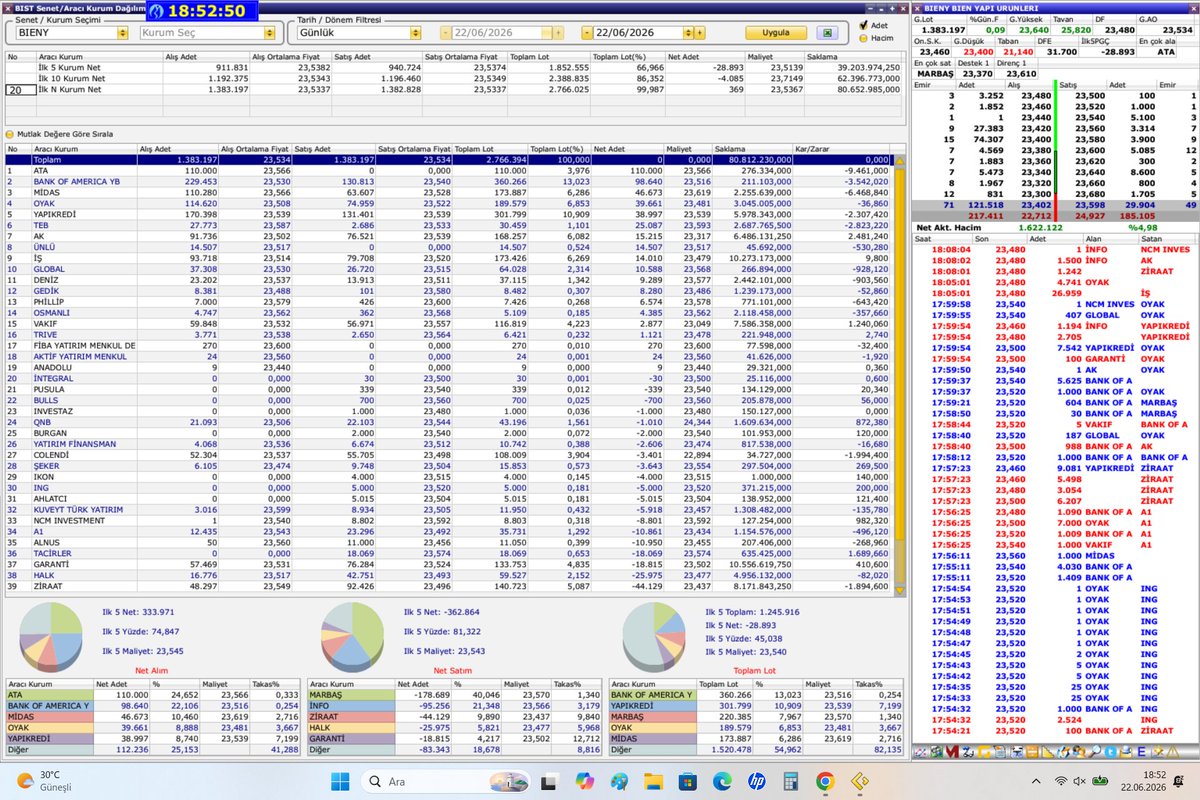The image size is (1200, 800).
Task: Select BANK OF AMERICA YB row
Action: tap(448, 181)
